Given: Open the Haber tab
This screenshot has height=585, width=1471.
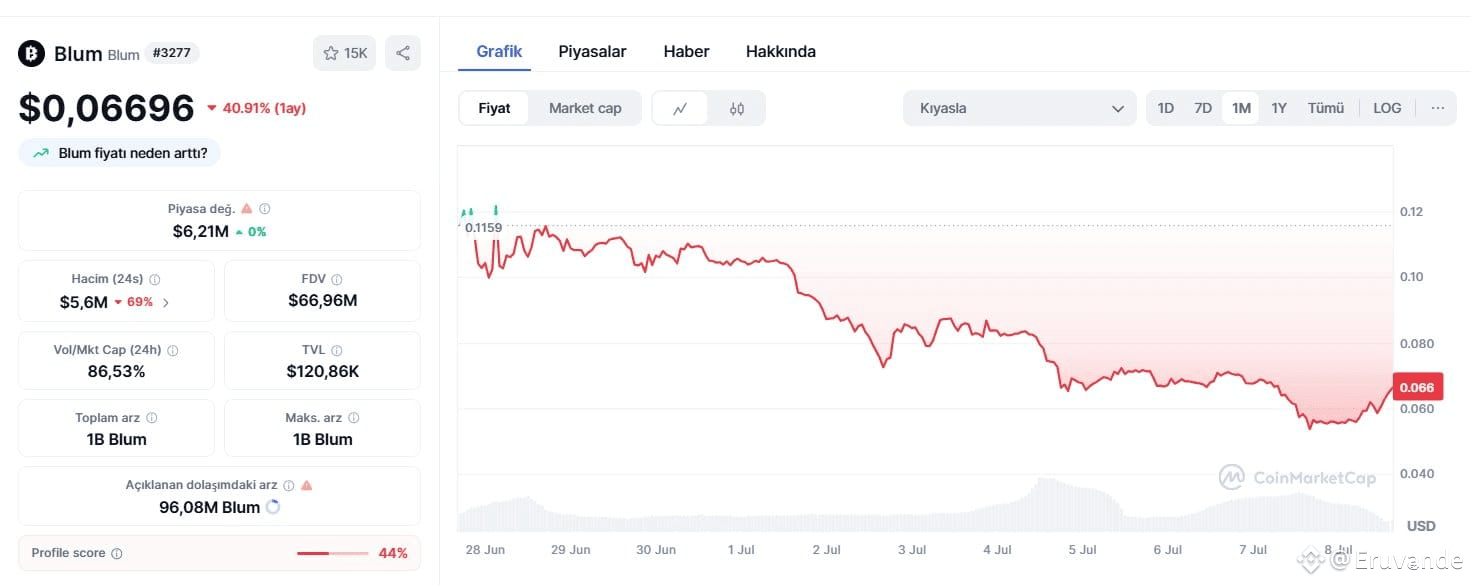Looking at the screenshot, I should (686, 51).
